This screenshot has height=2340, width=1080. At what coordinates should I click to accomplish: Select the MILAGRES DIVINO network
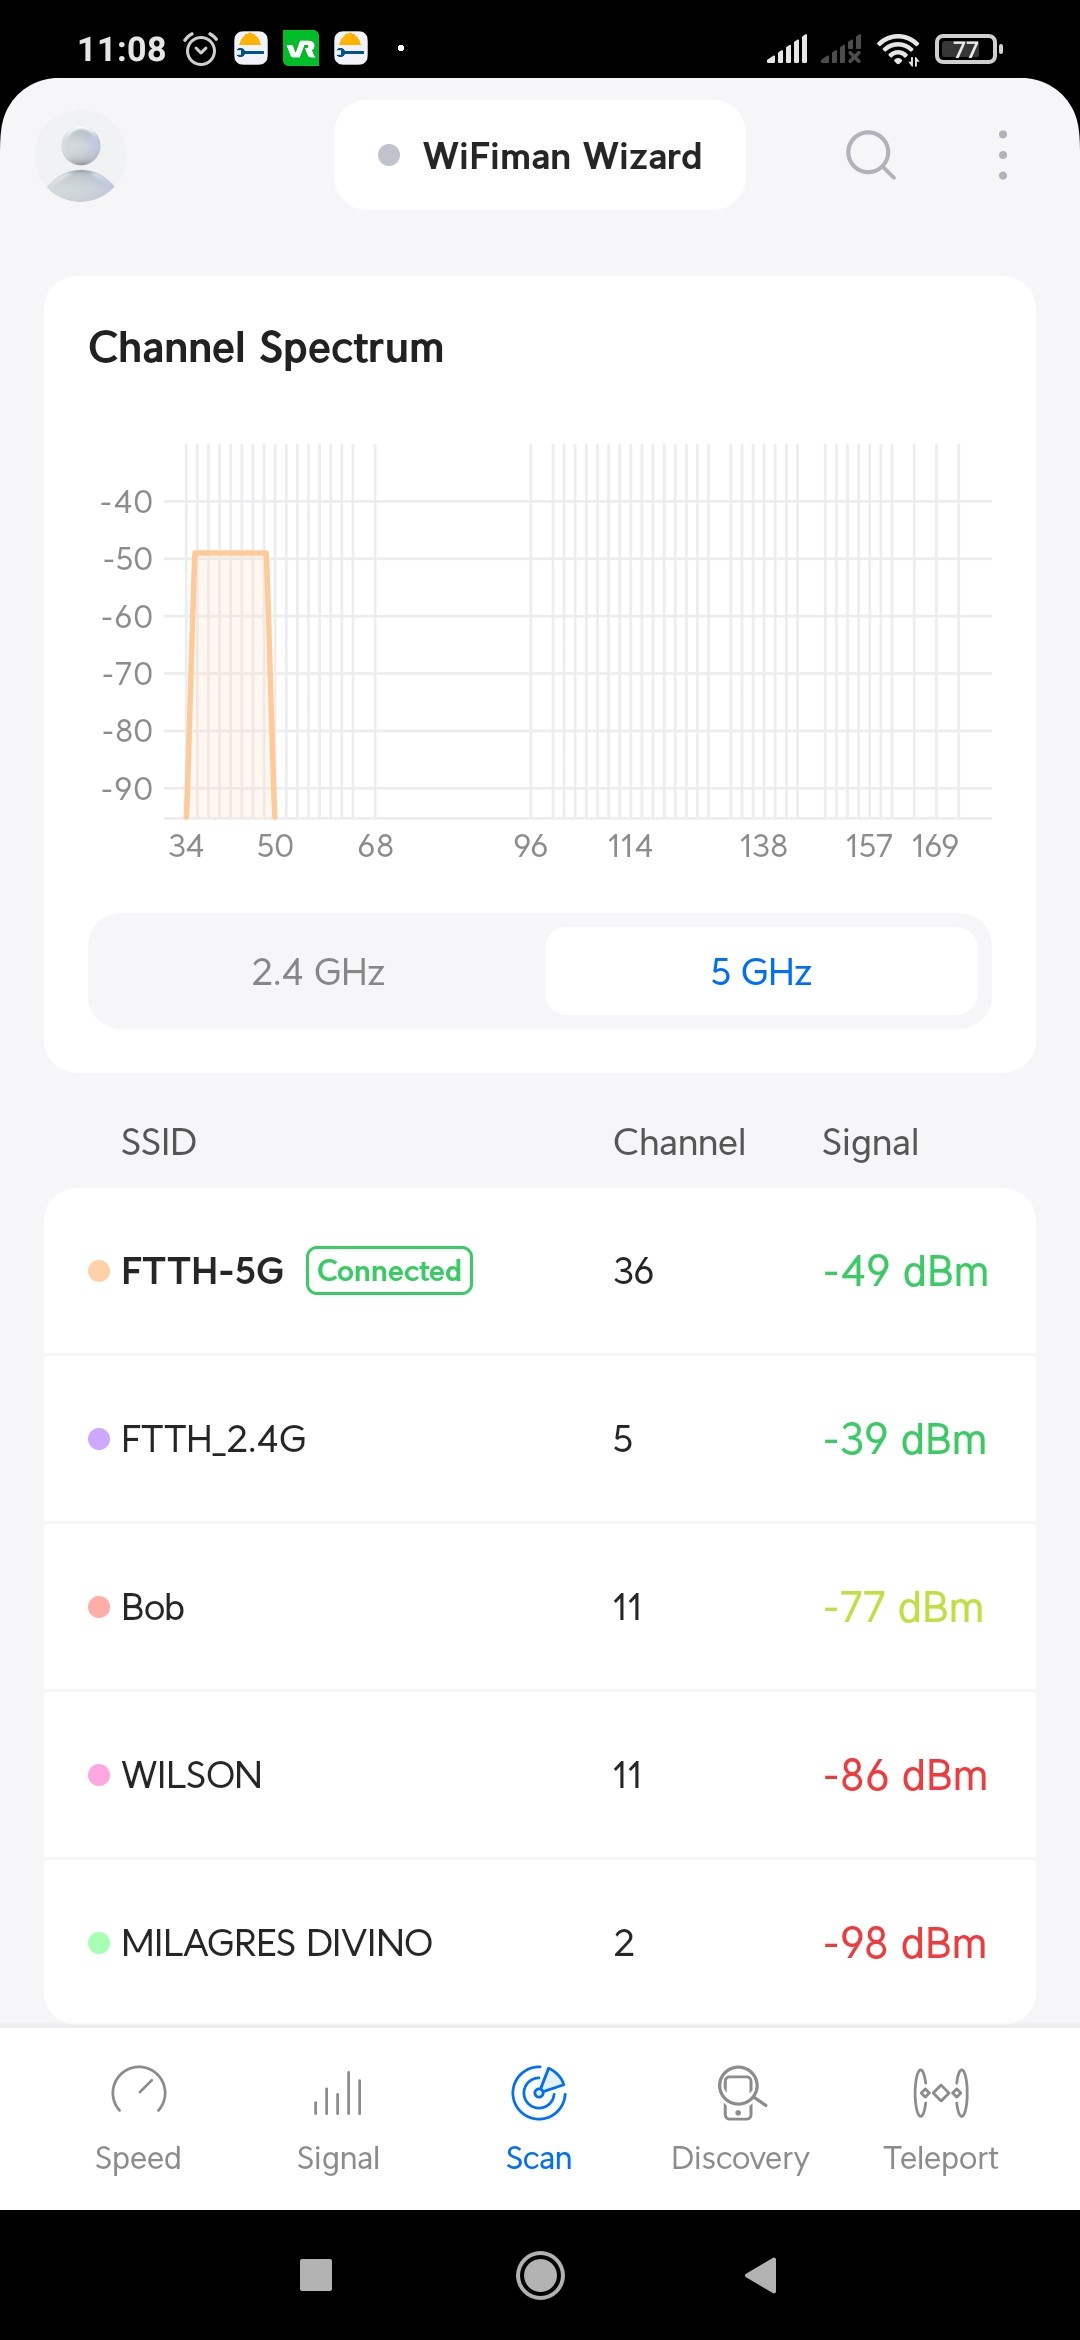coord(540,1943)
